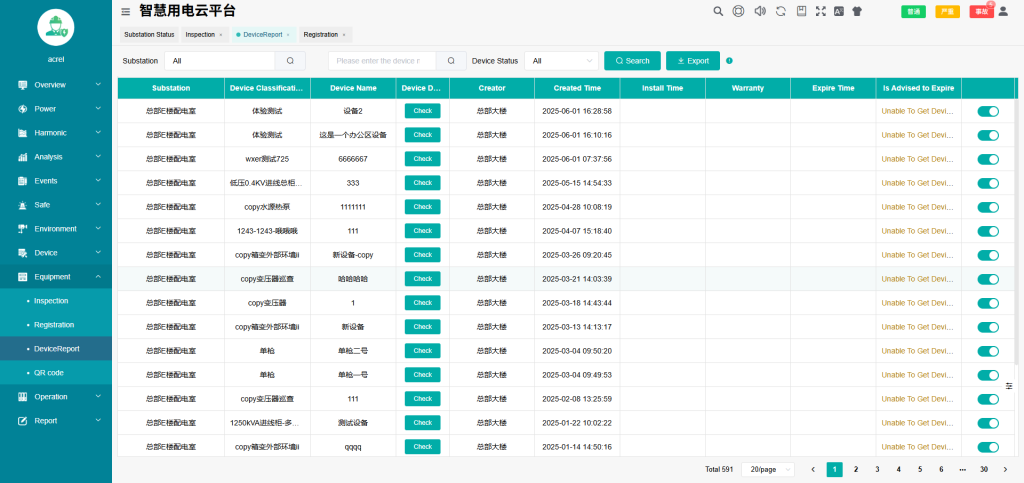Close the Inspection tab with its x
Screen dimensions: 1024x483
(221, 35)
